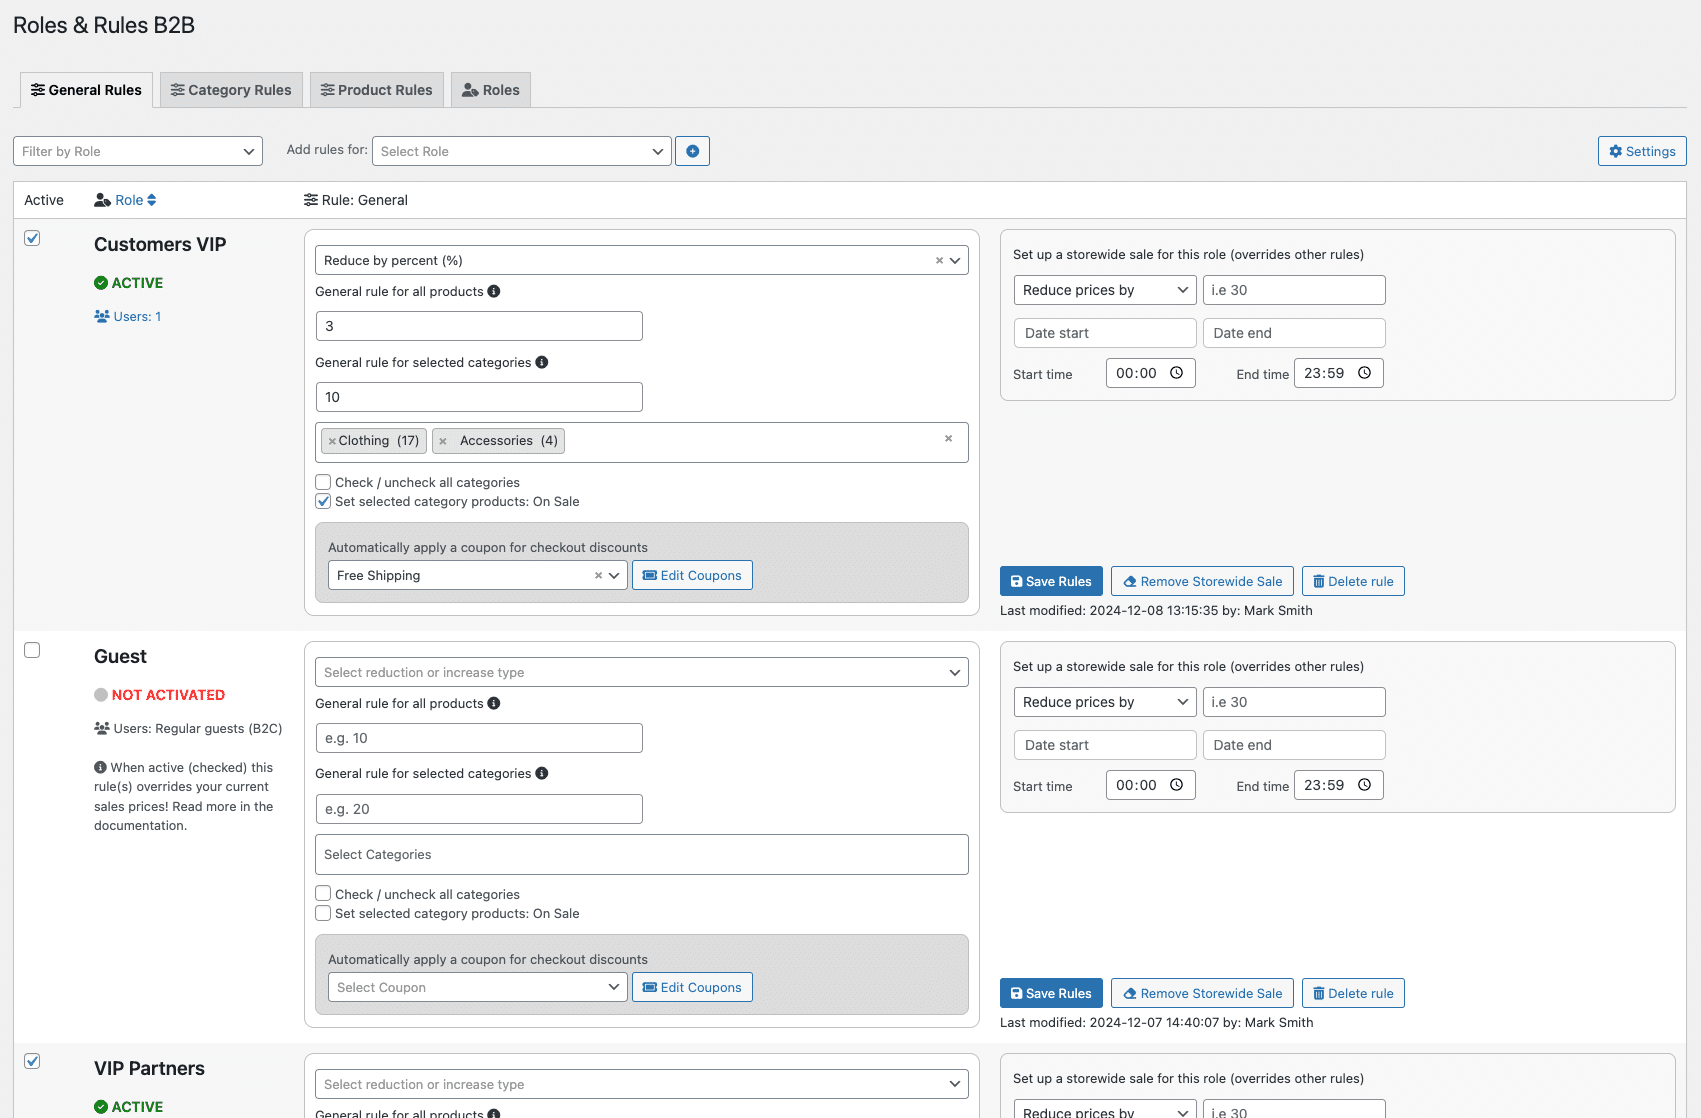This screenshot has width=1701, height=1118.
Task: Click the info icon beside Customers VIP all-products rule
Action: pyautogui.click(x=494, y=291)
